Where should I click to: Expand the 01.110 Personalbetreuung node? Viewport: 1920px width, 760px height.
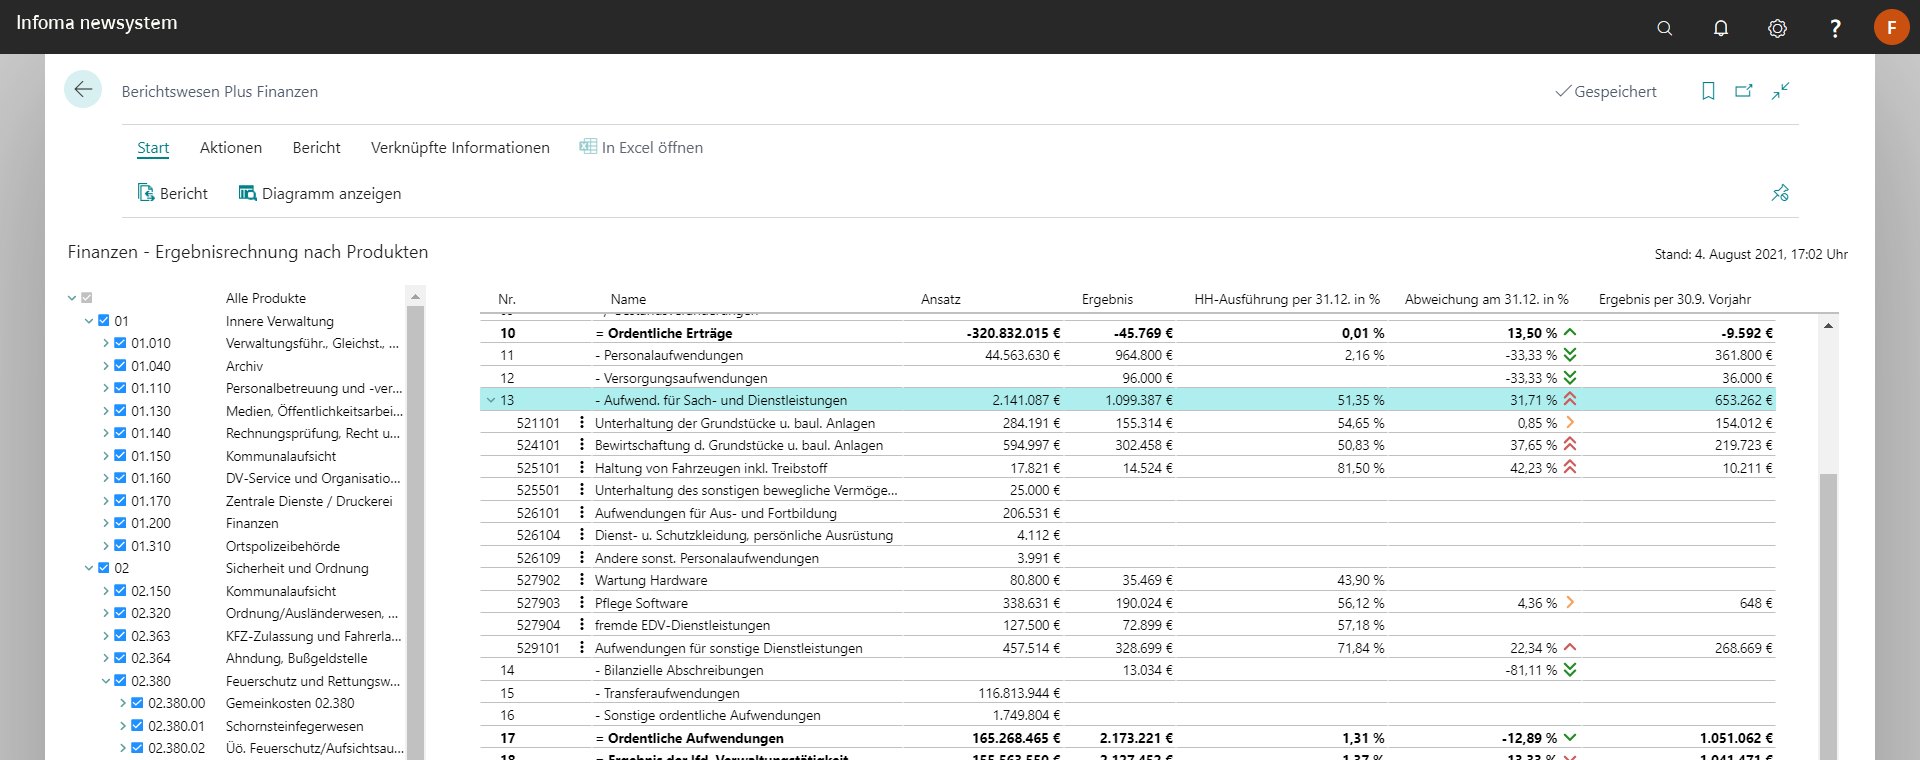tap(106, 388)
